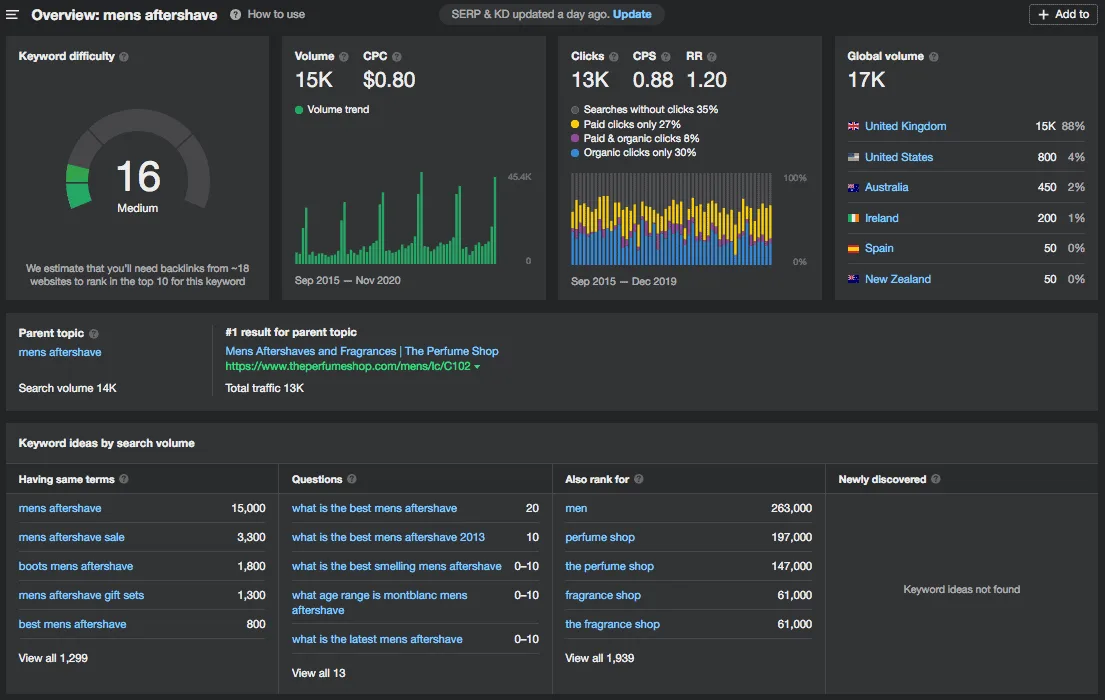Click the Having same terms info icon

(x=124, y=479)
